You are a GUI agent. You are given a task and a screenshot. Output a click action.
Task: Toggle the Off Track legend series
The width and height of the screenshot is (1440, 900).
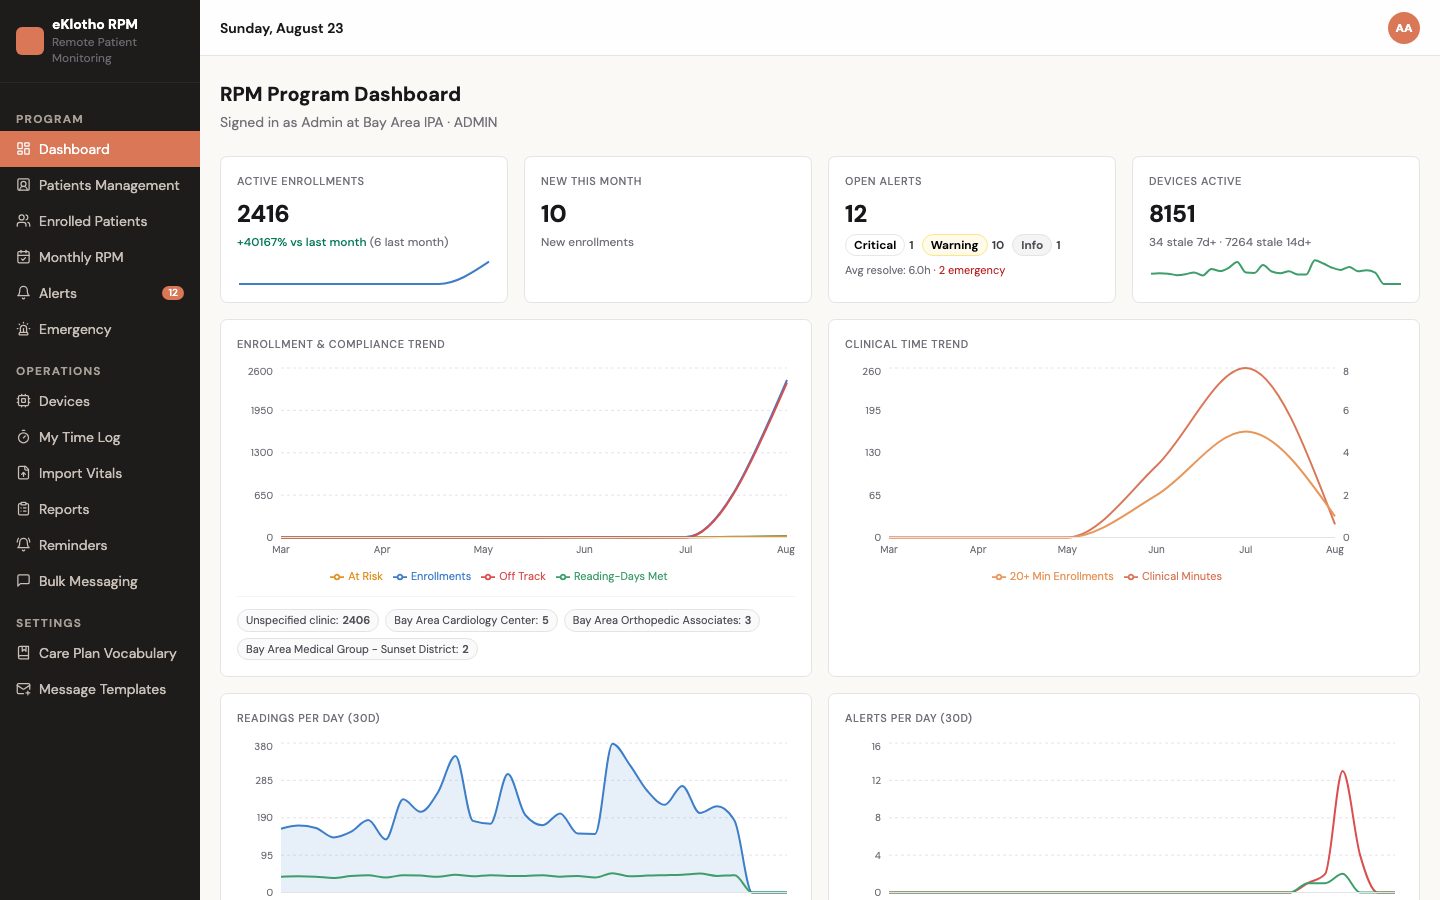pos(514,576)
